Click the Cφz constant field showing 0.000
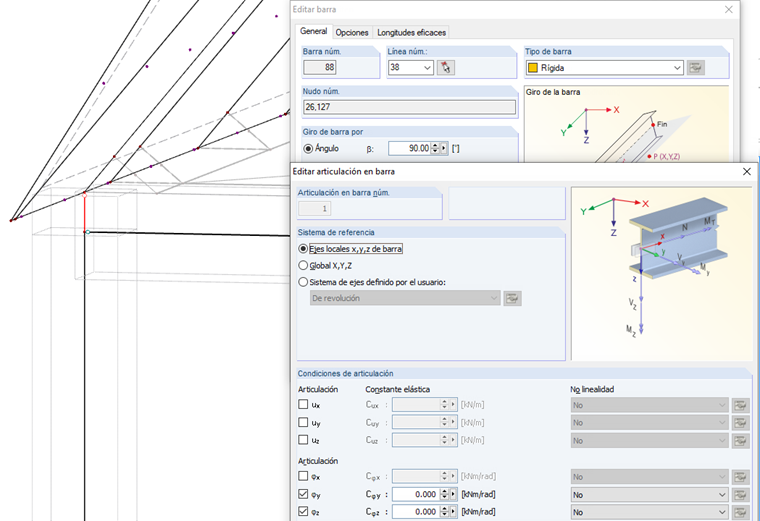This screenshot has width=760, height=521. point(415,512)
